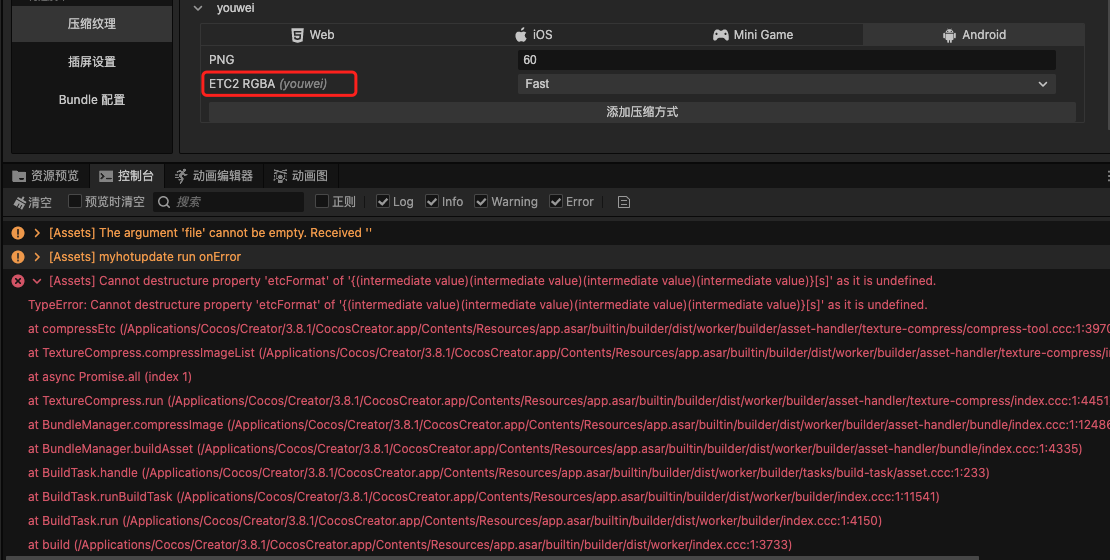Click the PNG format label
This screenshot has height=560, width=1110.
[x=222, y=59]
